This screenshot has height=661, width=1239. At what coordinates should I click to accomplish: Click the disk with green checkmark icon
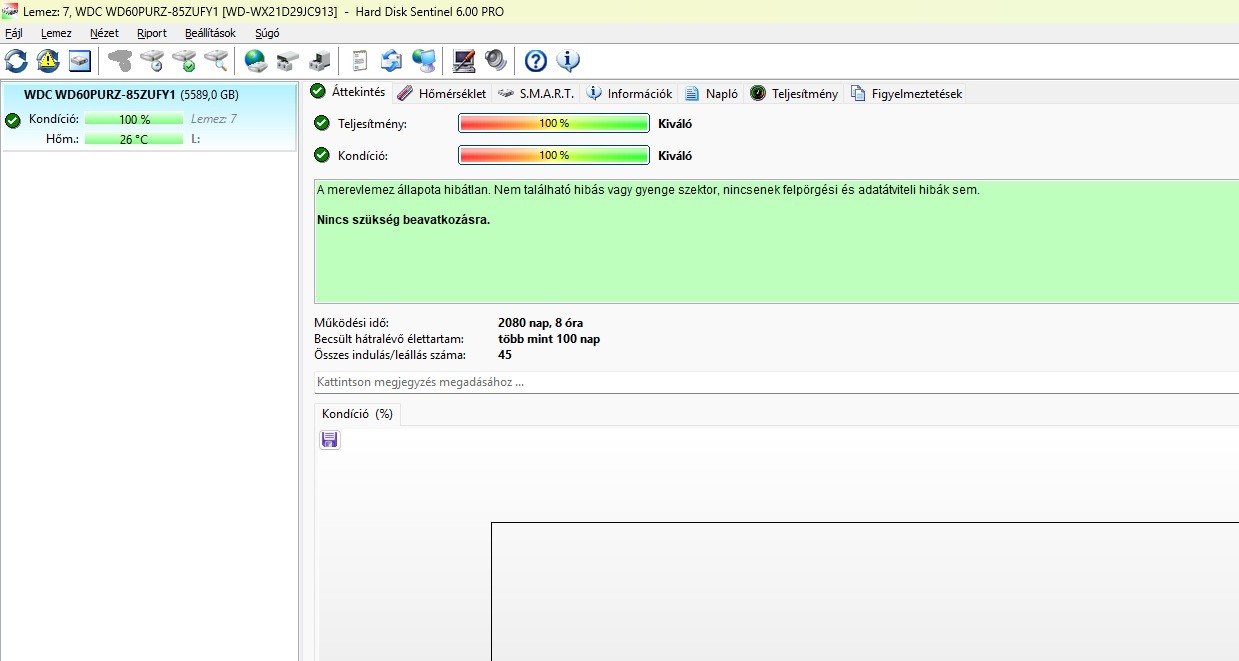click(x=185, y=61)
